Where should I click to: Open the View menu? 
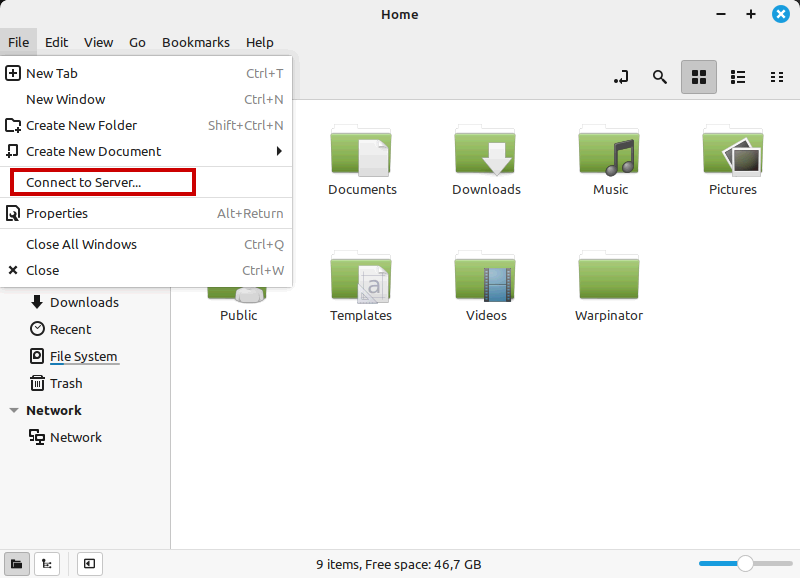click(x=98, y=42)
